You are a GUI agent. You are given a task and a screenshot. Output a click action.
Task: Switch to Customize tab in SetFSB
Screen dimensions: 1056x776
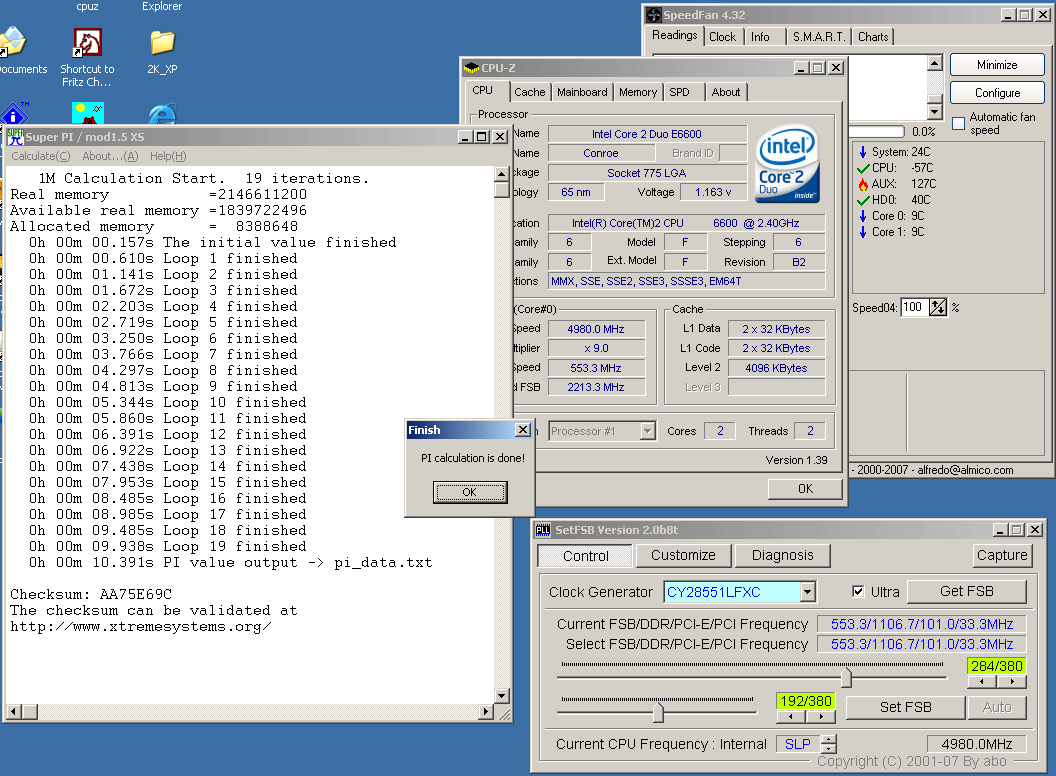click(x=683, y=555)
